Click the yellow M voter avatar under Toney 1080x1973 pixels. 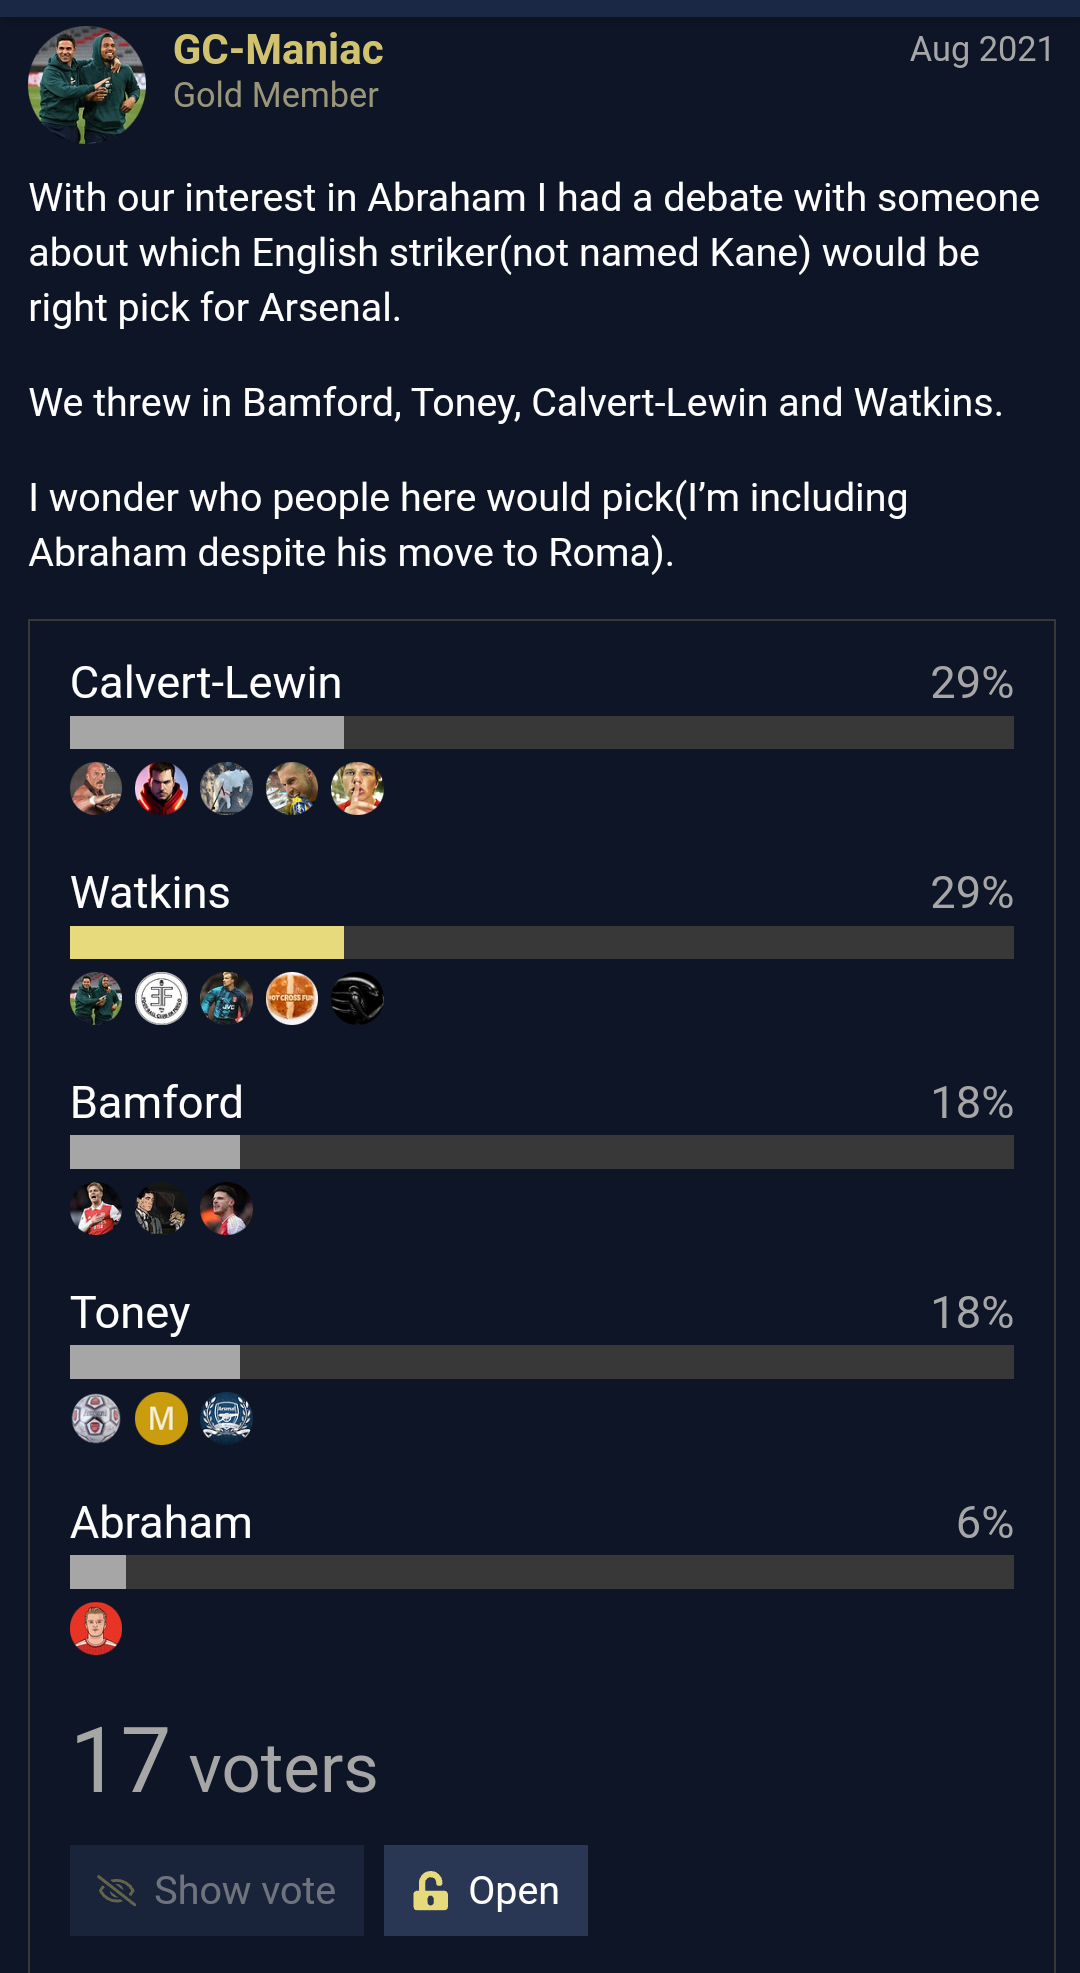click(161, 1418)
